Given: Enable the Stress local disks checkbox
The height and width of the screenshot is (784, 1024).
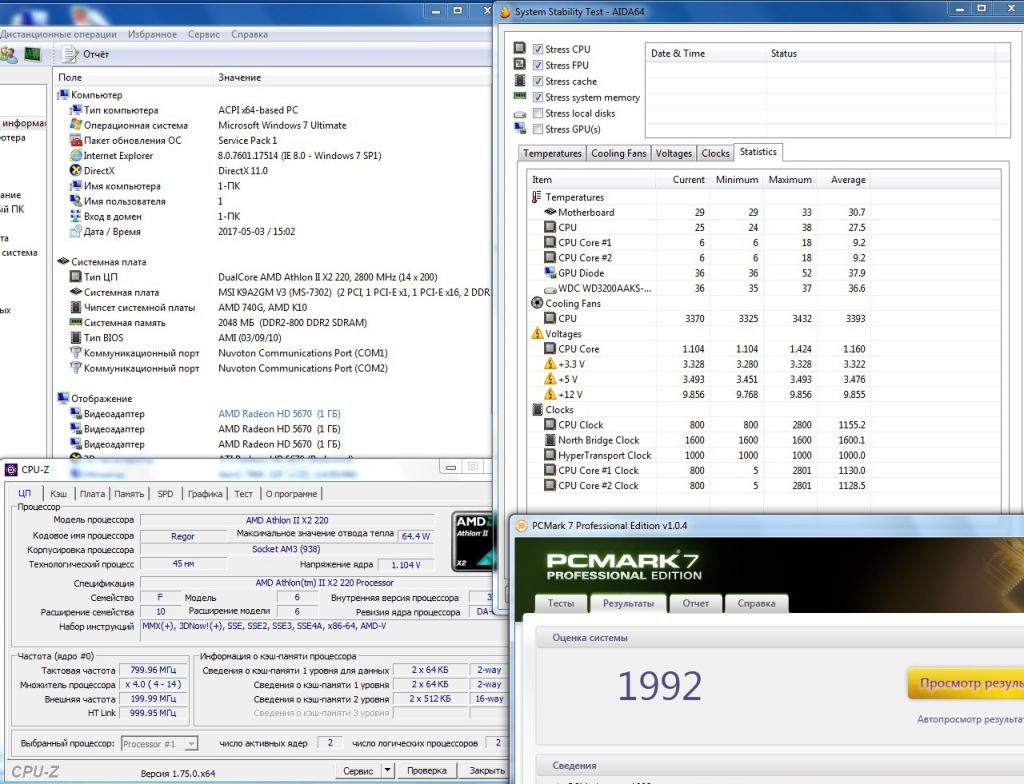Looking at the screenshot, I should (x=538, y=113).
